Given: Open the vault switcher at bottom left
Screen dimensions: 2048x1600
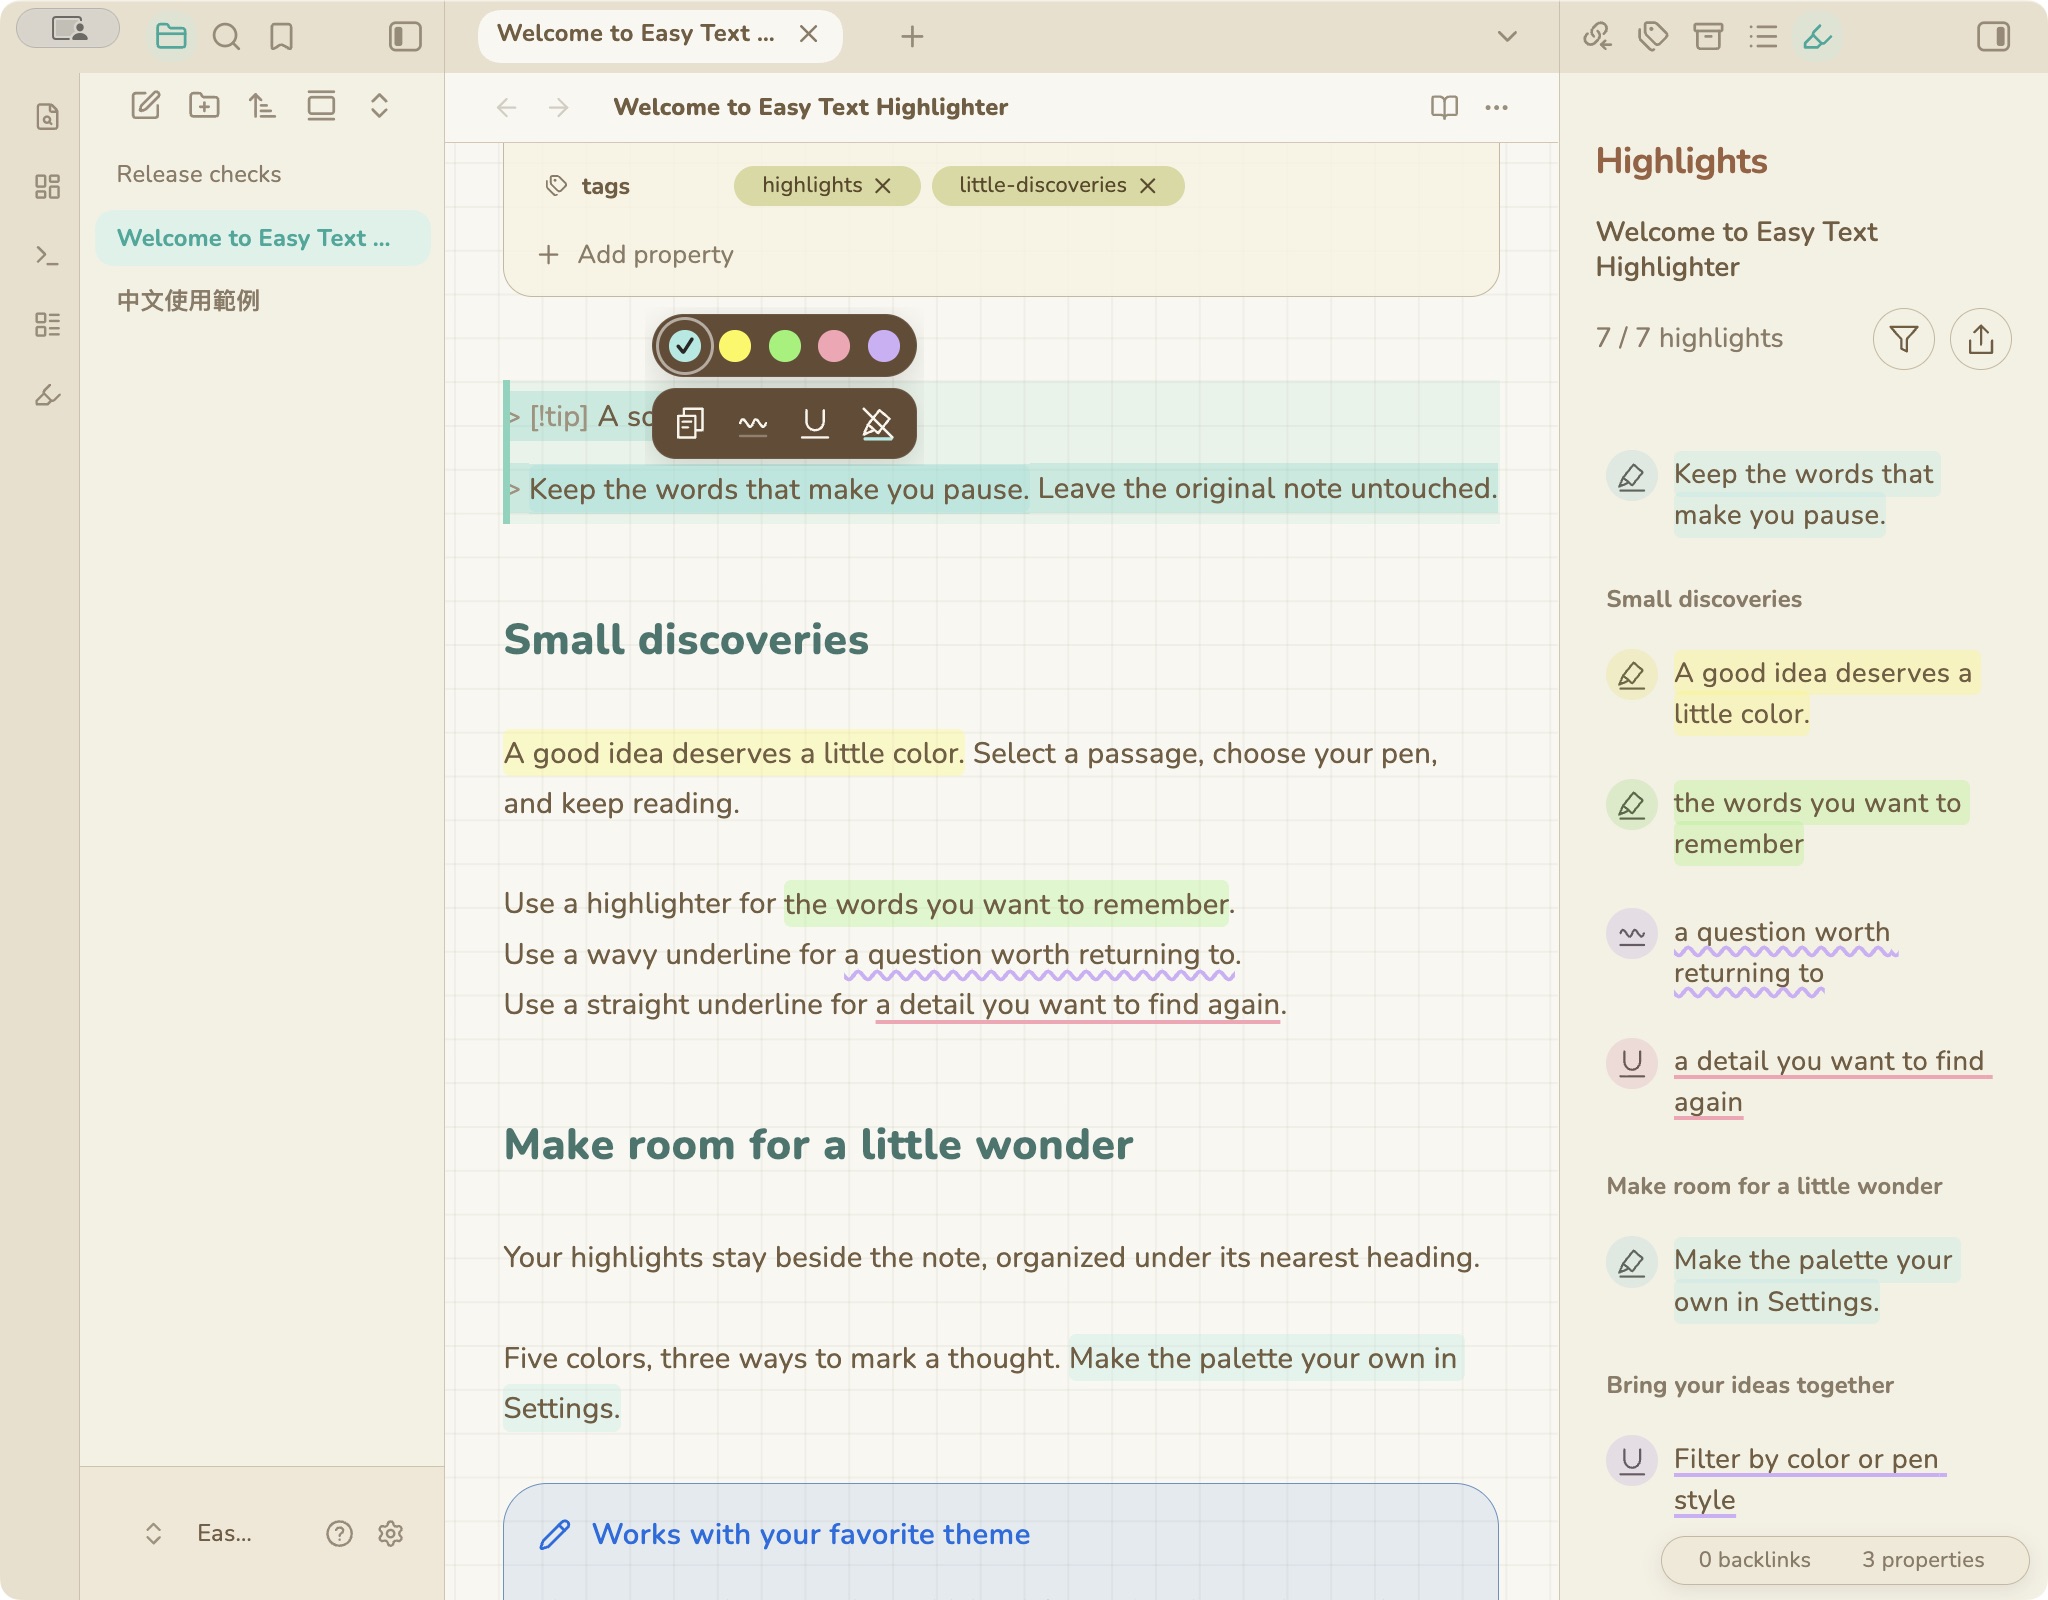Looking at the screenshot, I should coord(197,1533).
